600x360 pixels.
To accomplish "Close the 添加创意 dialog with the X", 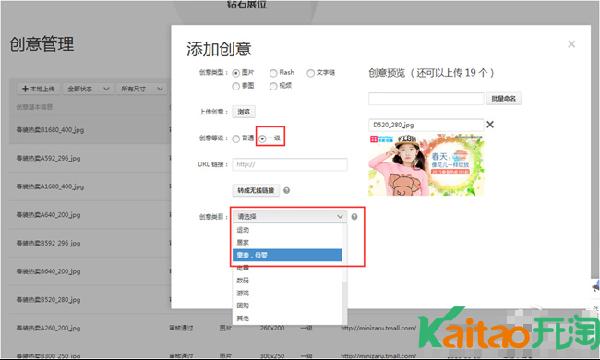I will pyautogui.click(x=571, y=44).
